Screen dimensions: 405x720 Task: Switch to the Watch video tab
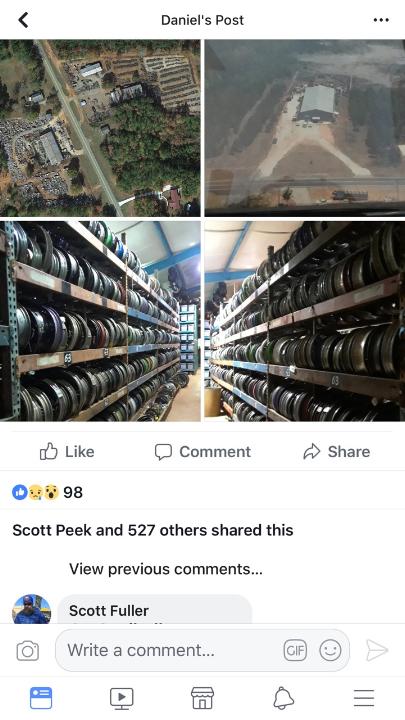[x=122, y=698]
